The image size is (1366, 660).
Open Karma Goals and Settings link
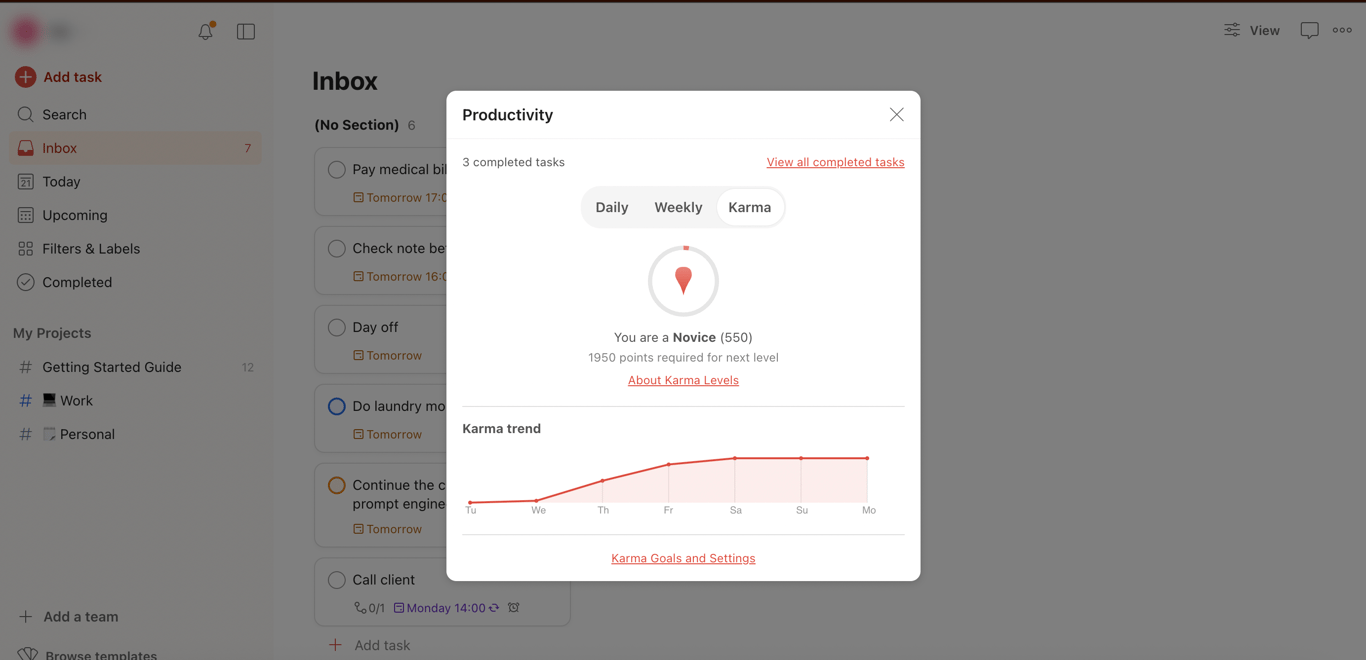[683, 558]
